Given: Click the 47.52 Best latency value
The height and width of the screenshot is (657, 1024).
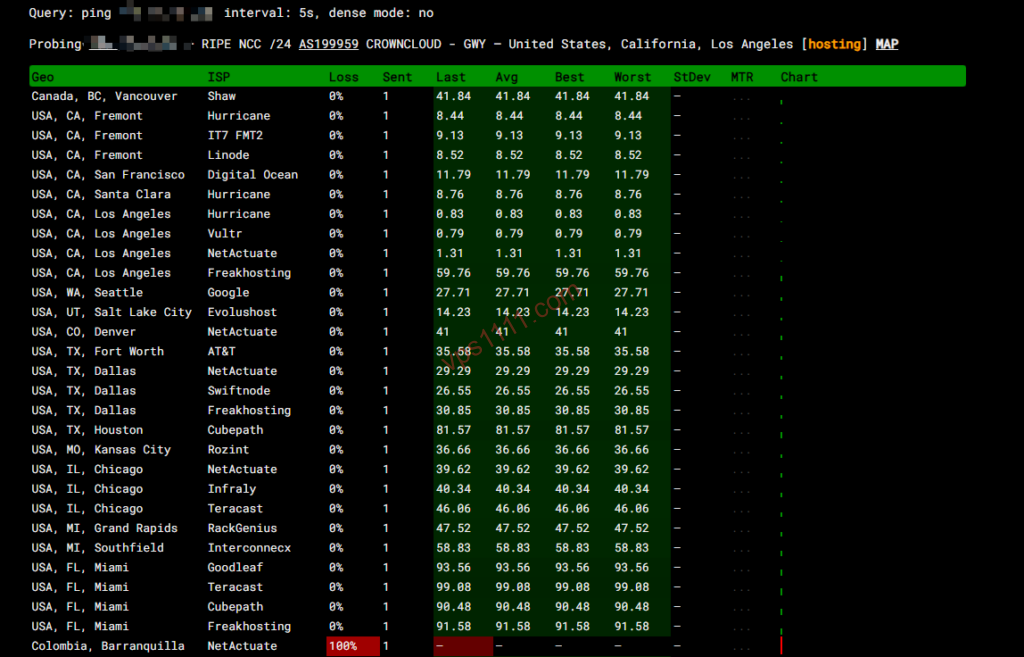Looking at the screenshot, I should (572, 528).
